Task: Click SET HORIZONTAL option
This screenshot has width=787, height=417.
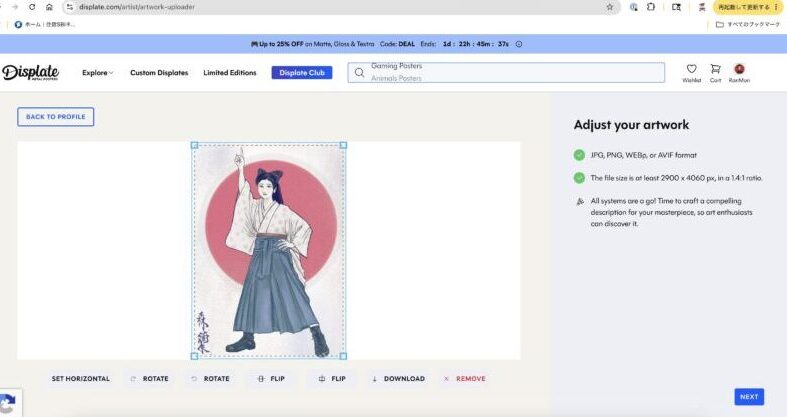Action: (80, 379)
